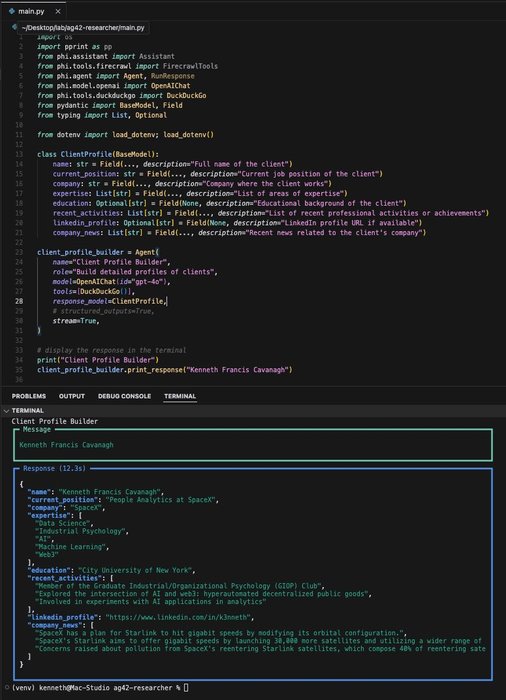506x700 pixels.
Task: Click the 'Concerns raised about pollution' news line
Action: [x=260, y=649]
